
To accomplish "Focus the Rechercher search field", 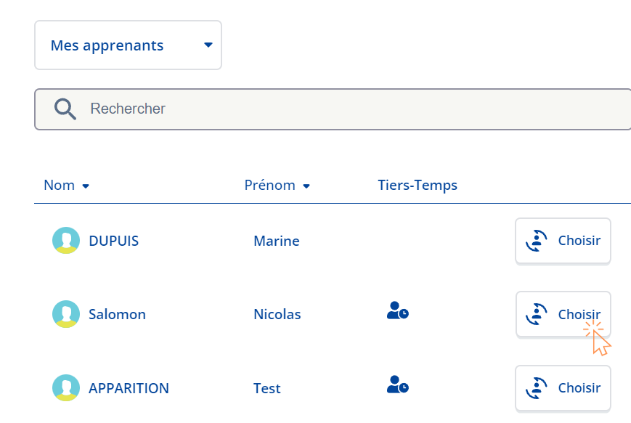I will (333, 109).
